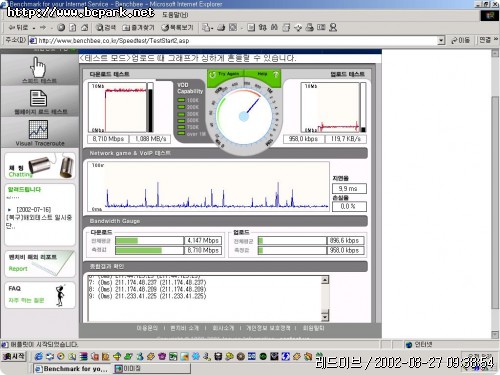Stop loading the page with Stop icon
The height and width of the screenshot is (375, 500).
coord(61,28)
